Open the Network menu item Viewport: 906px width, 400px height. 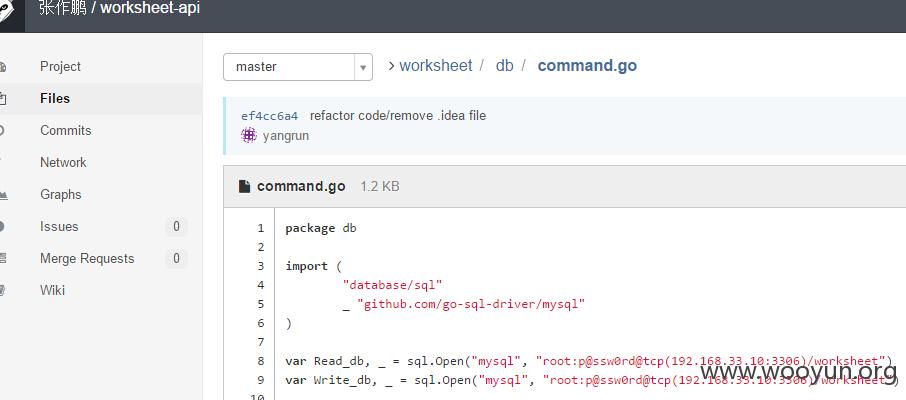pos(63,162)
